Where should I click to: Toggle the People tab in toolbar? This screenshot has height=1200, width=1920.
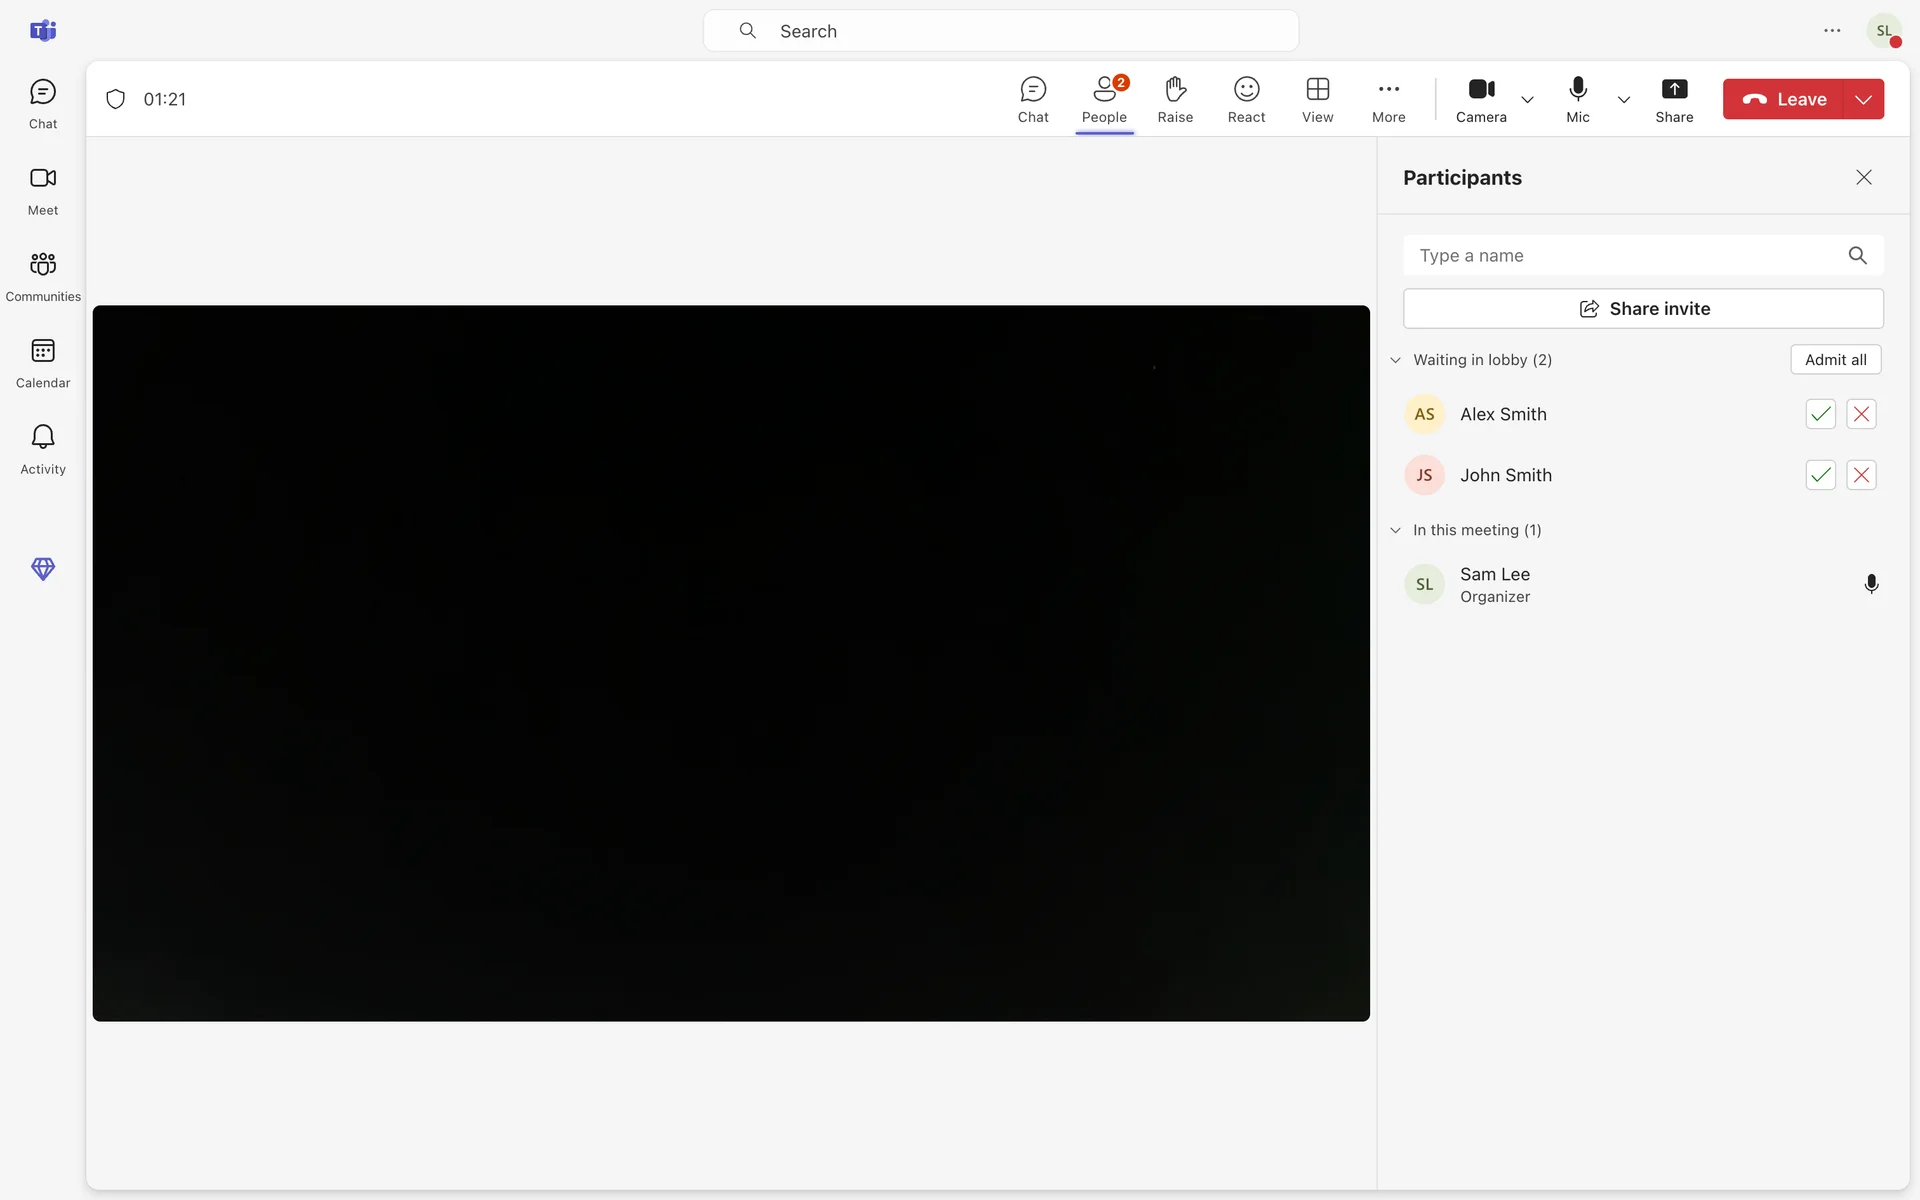point(1104,99)
